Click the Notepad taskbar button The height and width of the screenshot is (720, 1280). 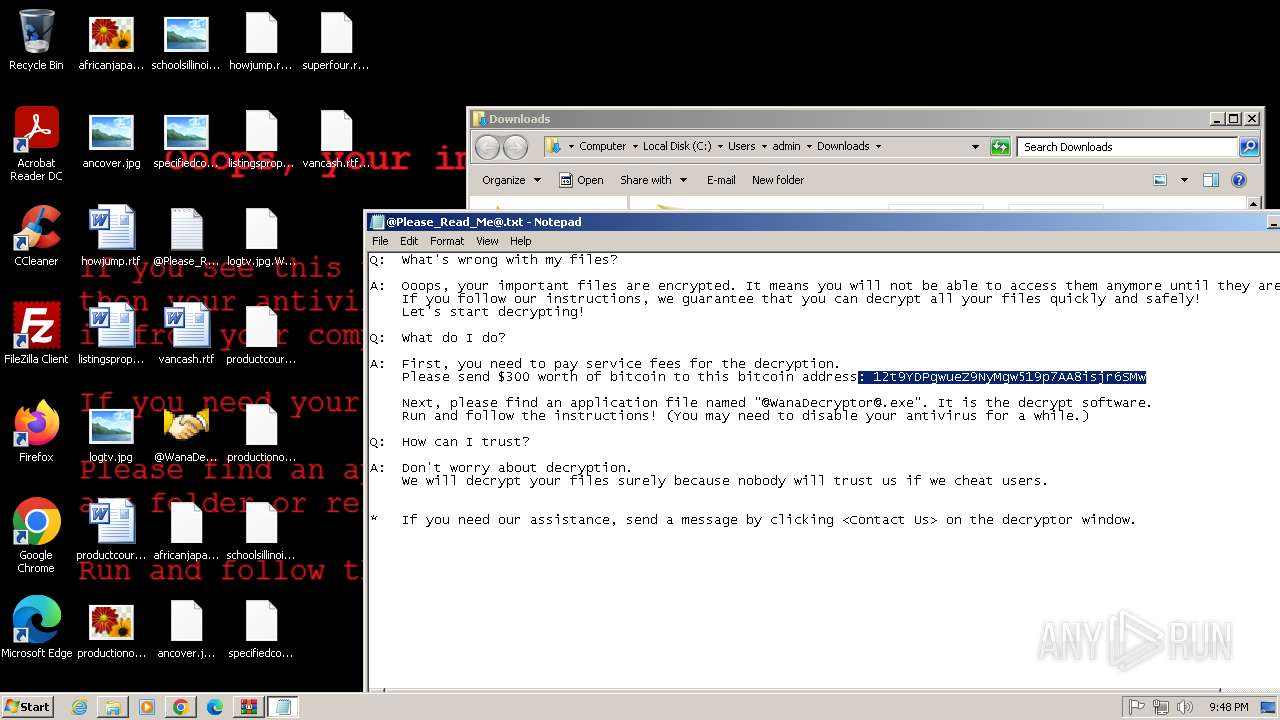click(x=282, y=707)
